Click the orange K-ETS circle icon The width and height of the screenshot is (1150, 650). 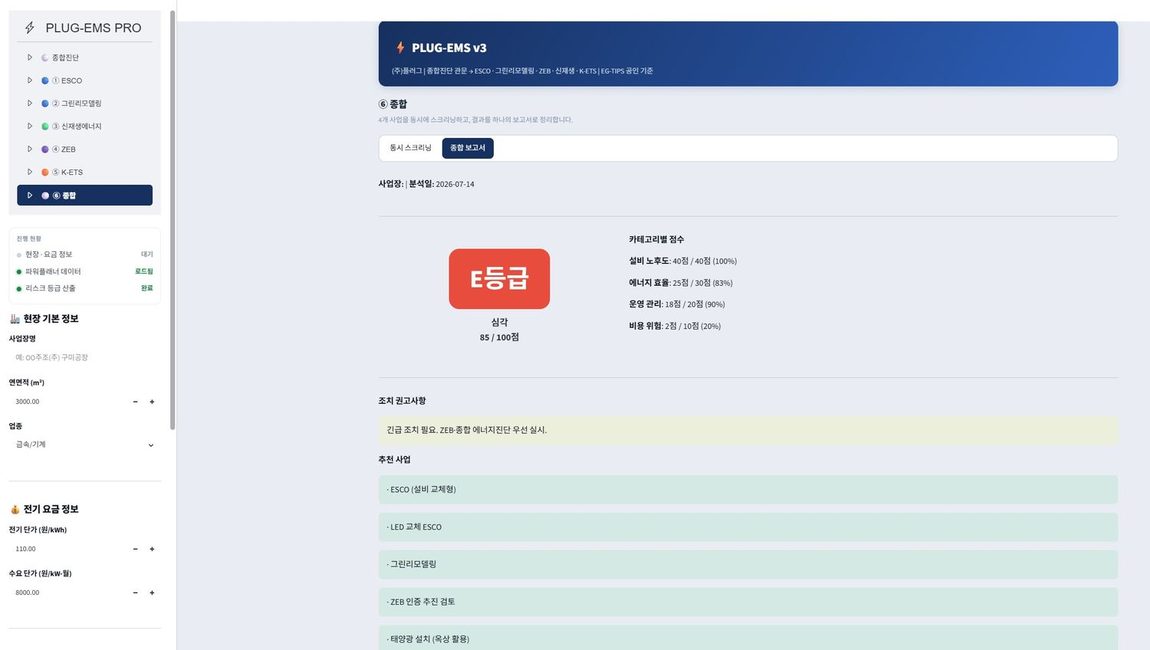pyautogui.click(x=45, y=172)
